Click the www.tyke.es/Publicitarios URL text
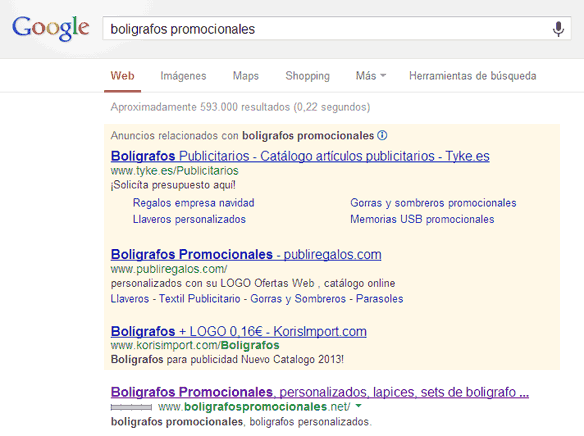This screenshot has width=584, height=436. (175, 171)
